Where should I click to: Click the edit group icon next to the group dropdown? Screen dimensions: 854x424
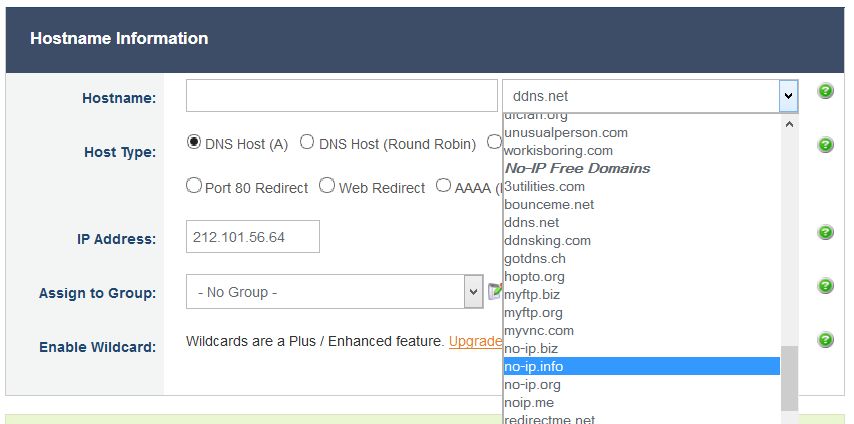(x=494, y=292)
